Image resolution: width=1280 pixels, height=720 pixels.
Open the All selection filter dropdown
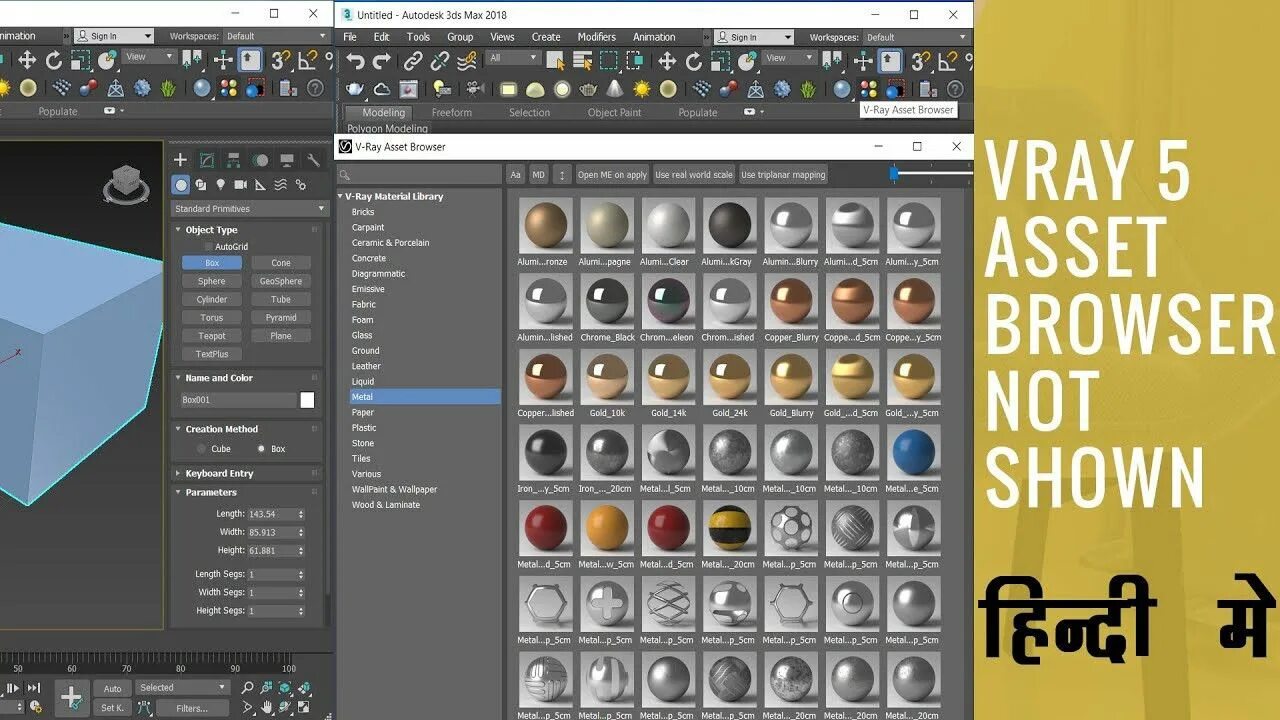tap(513, 58)
